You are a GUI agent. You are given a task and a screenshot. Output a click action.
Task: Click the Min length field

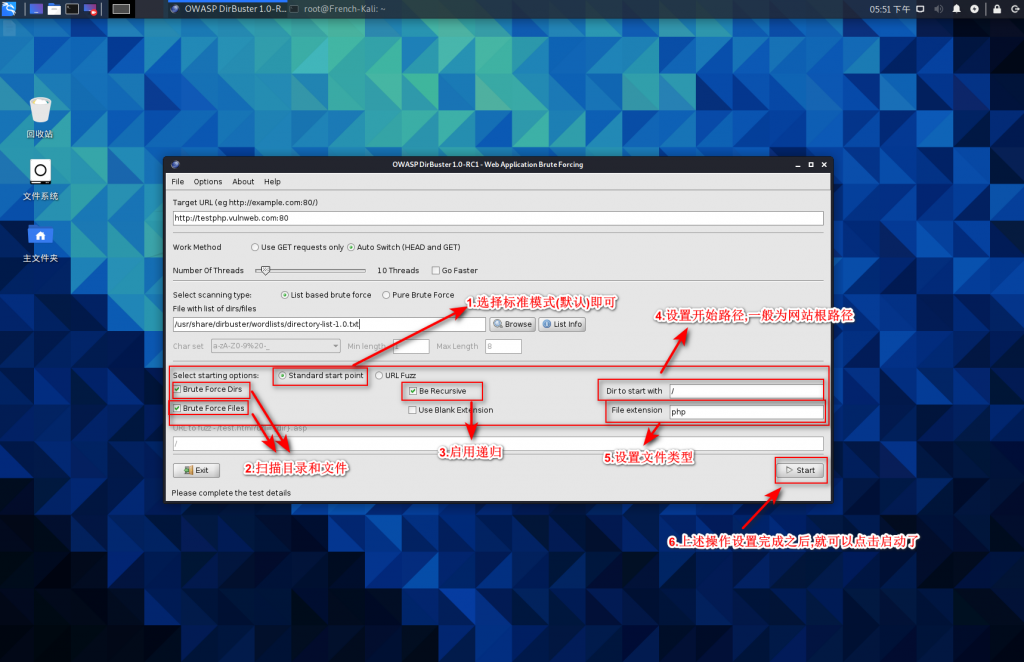point(411,346)
